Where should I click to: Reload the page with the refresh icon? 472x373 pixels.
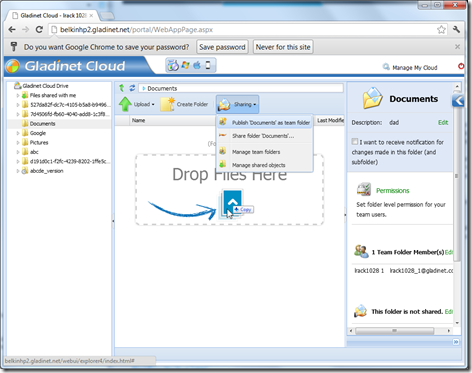(x=39, y=30)
